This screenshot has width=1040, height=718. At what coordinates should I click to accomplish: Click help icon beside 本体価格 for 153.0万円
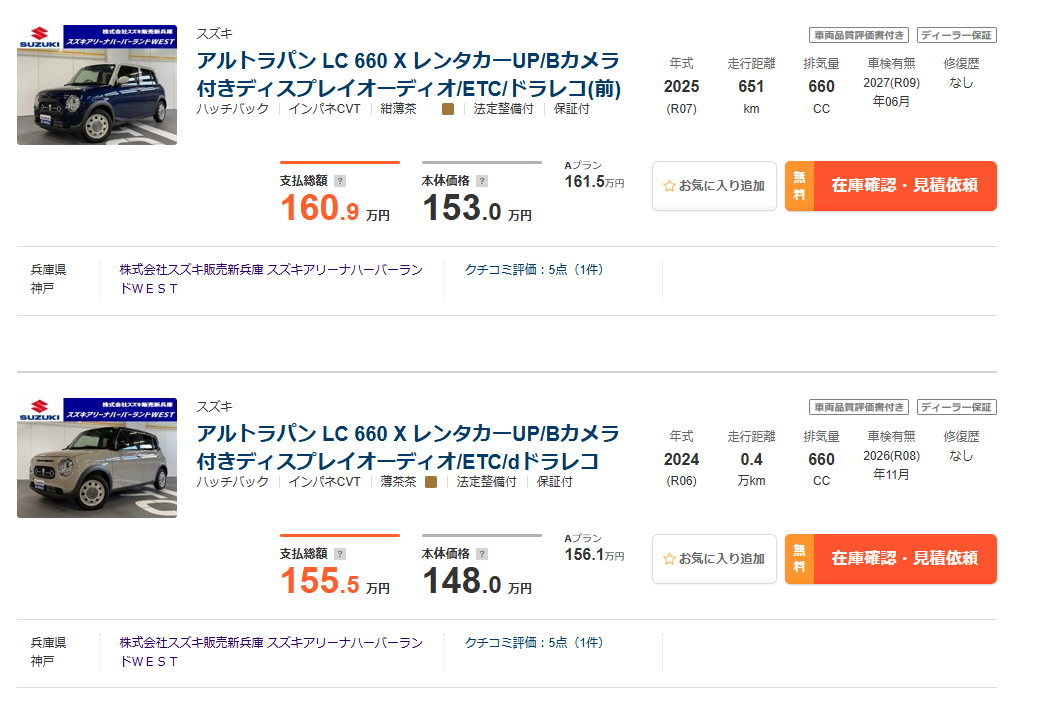pyautogui.click(x=482, y=181)
